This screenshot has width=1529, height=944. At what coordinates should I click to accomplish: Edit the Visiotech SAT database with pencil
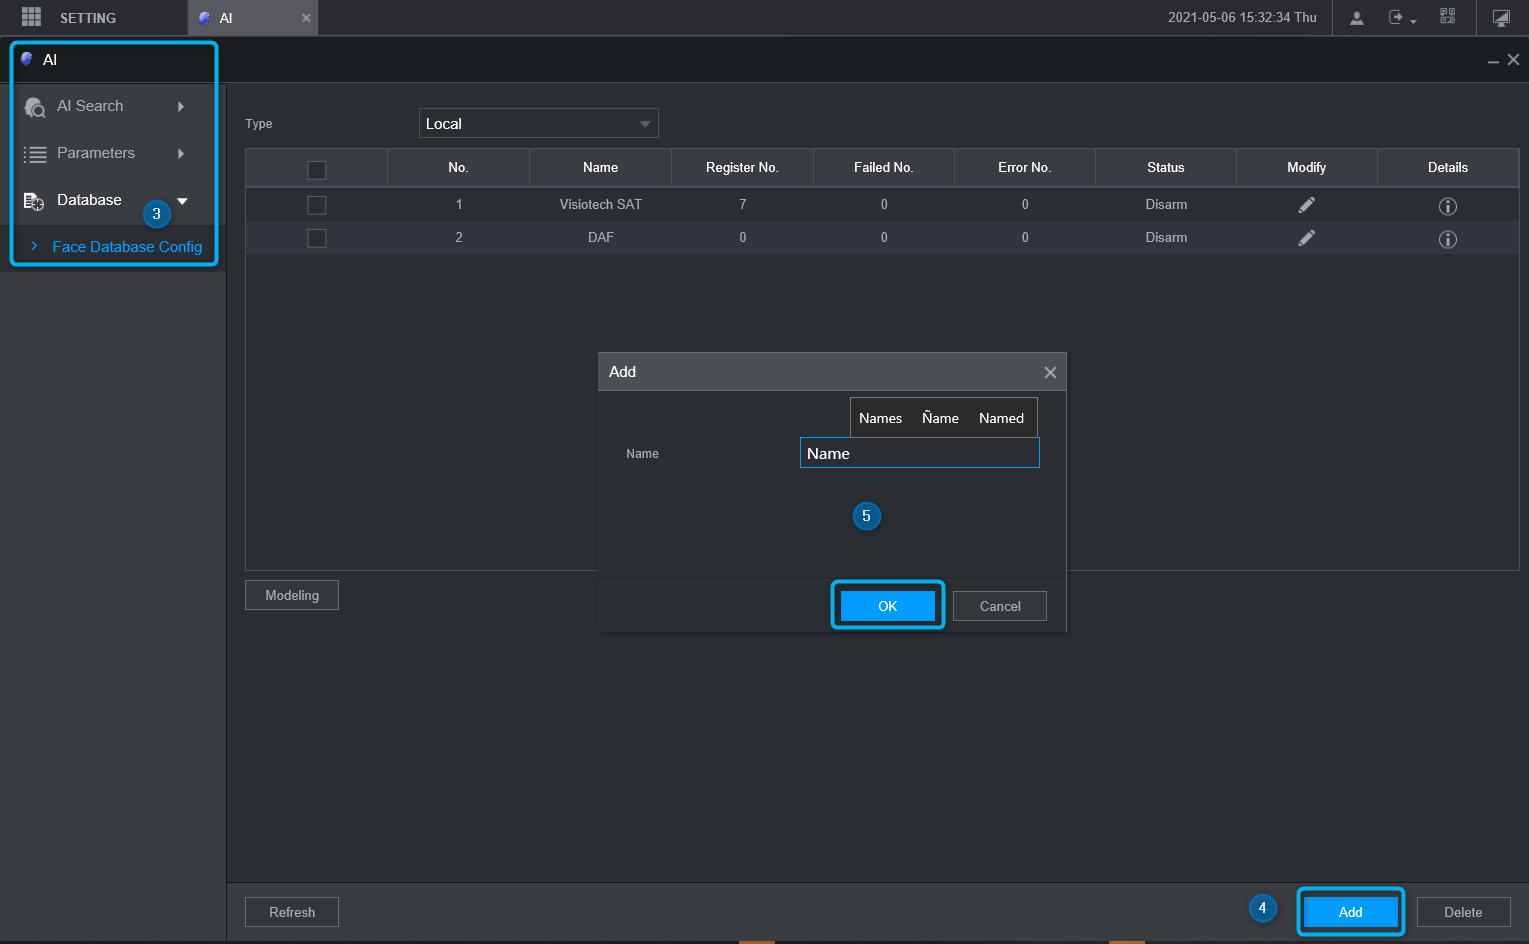coord(1306,205)
